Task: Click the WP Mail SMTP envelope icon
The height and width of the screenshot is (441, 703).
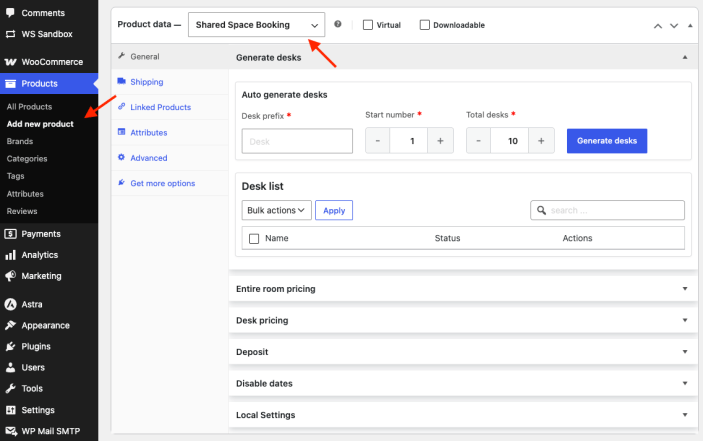Action: [10, 431]
